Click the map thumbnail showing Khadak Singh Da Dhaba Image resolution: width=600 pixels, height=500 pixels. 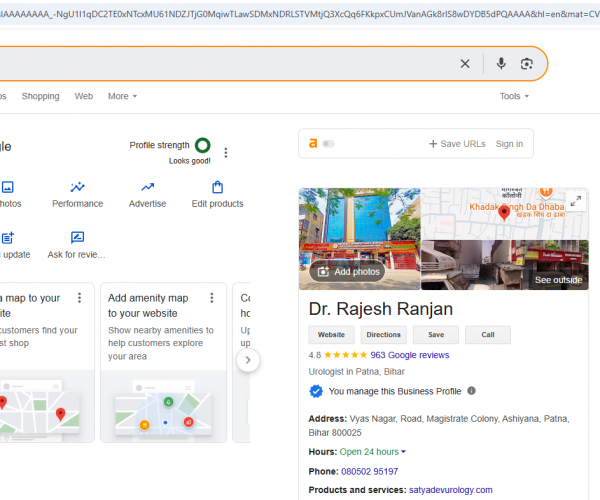coord(505,214)
